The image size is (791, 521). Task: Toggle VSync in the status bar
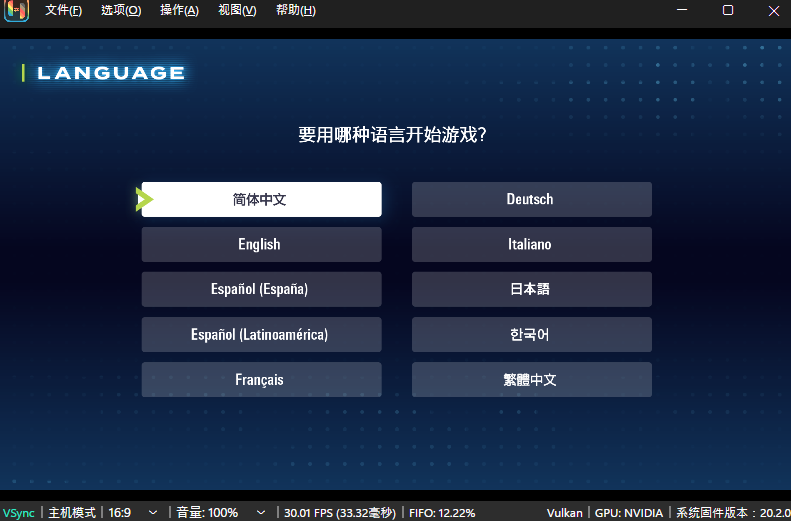pyautogui.click(x=18, y=512)
